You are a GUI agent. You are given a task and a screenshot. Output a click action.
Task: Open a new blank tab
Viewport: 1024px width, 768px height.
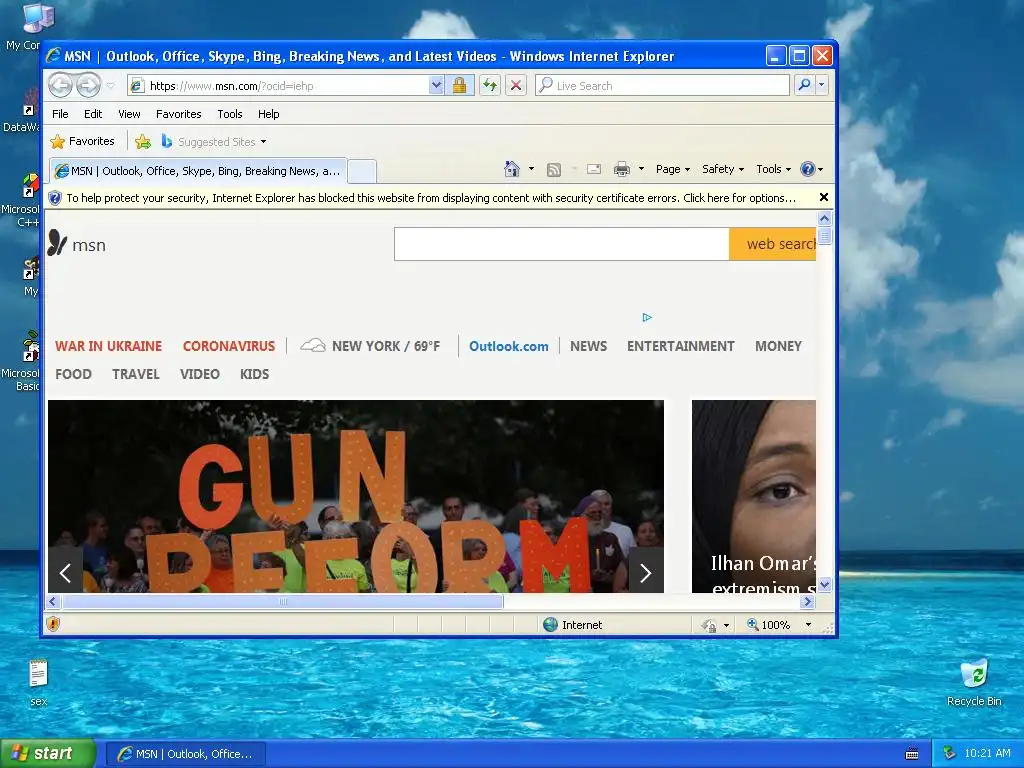point(361,172)
